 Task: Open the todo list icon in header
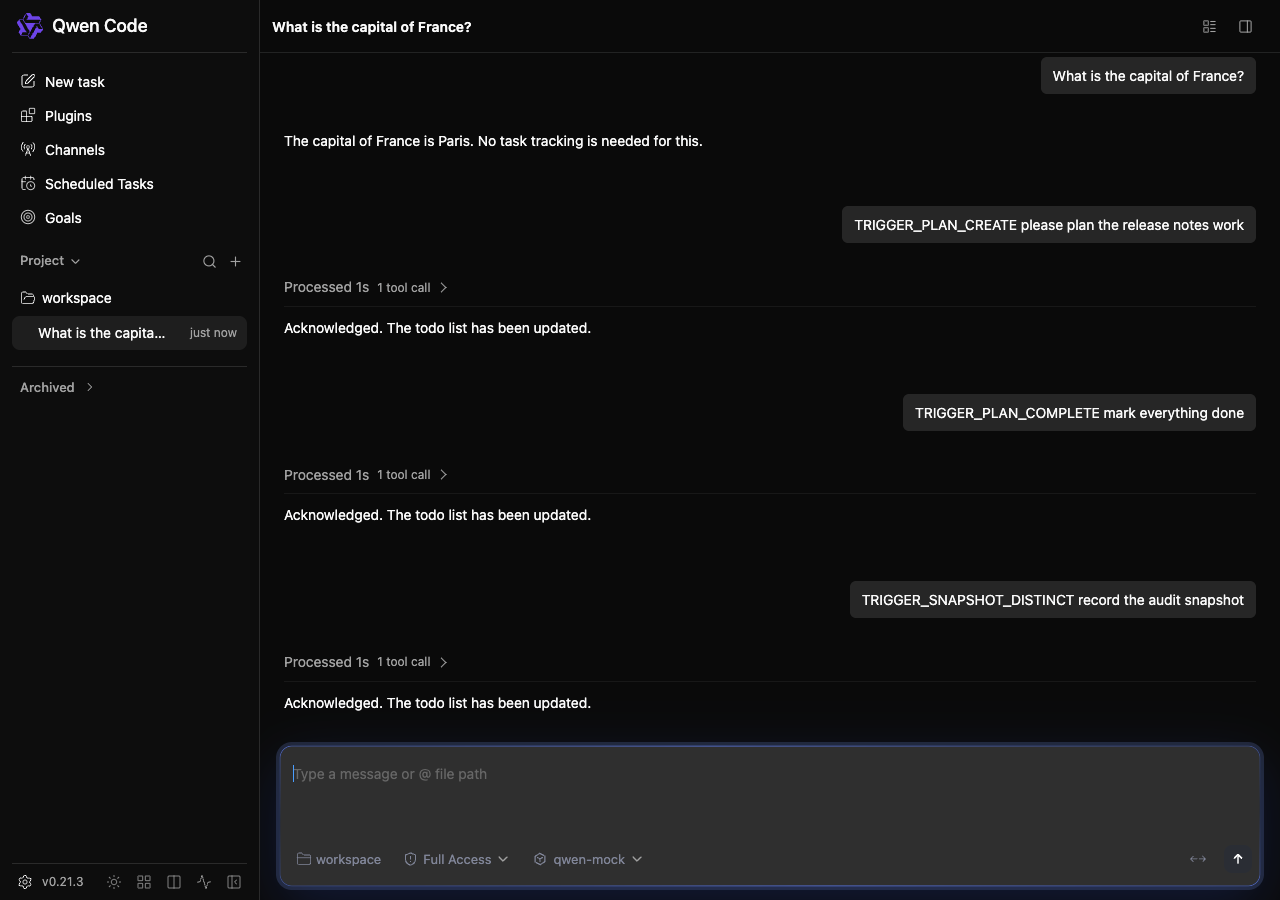point(1209,27)
